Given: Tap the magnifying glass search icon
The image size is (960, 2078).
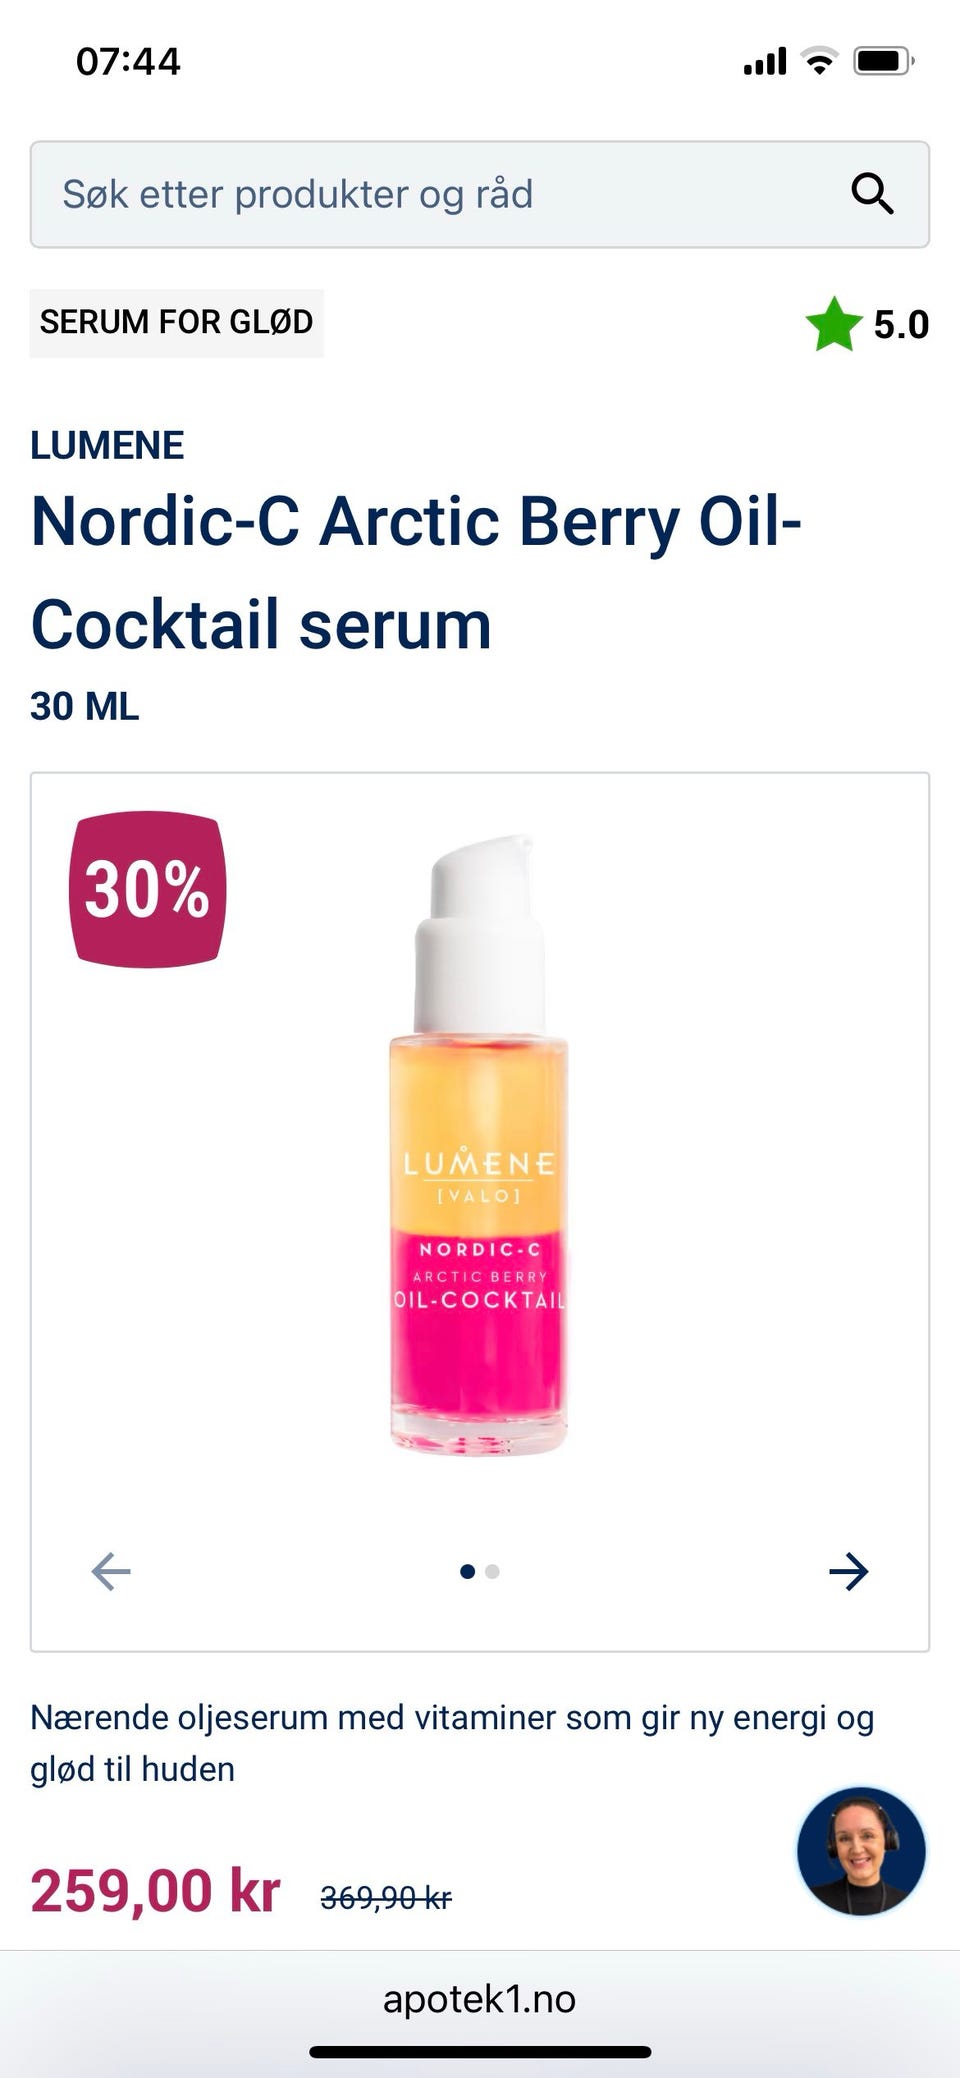Looking at the screenshot, I should coord(872,193).
